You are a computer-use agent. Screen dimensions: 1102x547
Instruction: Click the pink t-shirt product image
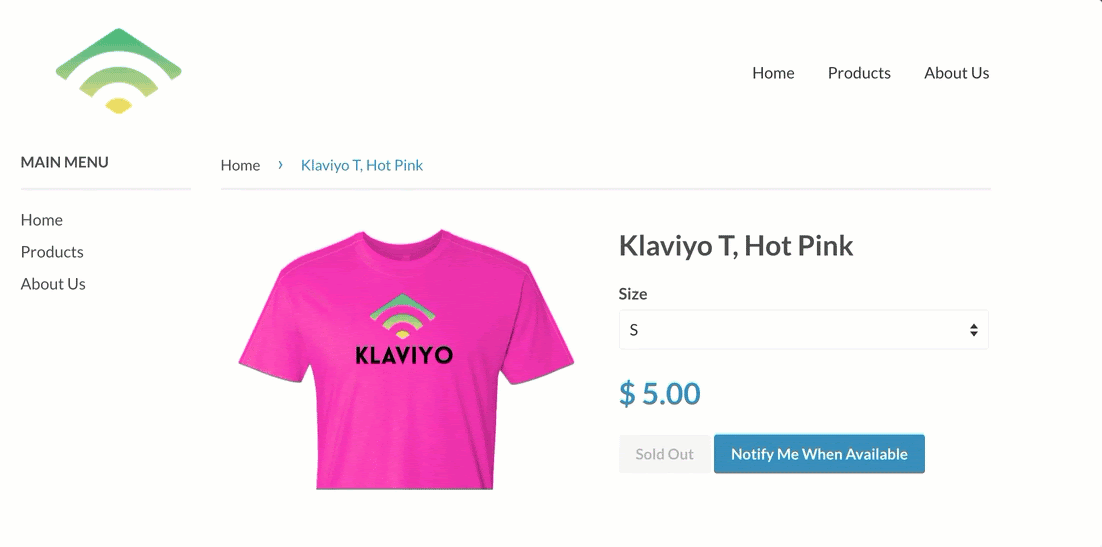coord(406,359)
